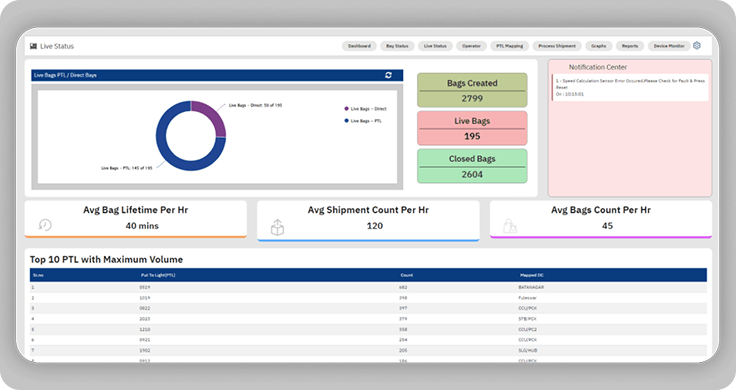Open the Reports tab
This screenshot has height=390, width=736.
pyautogui.click(x=630, y=46)
